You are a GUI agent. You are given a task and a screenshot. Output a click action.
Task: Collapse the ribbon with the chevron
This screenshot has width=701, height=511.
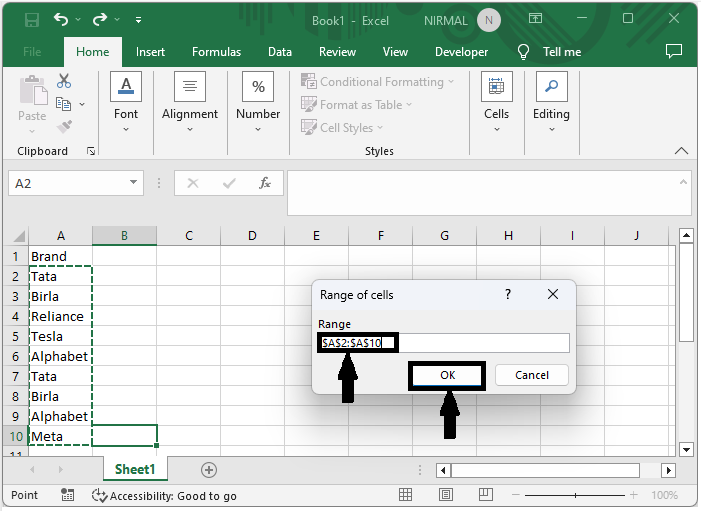681,151
